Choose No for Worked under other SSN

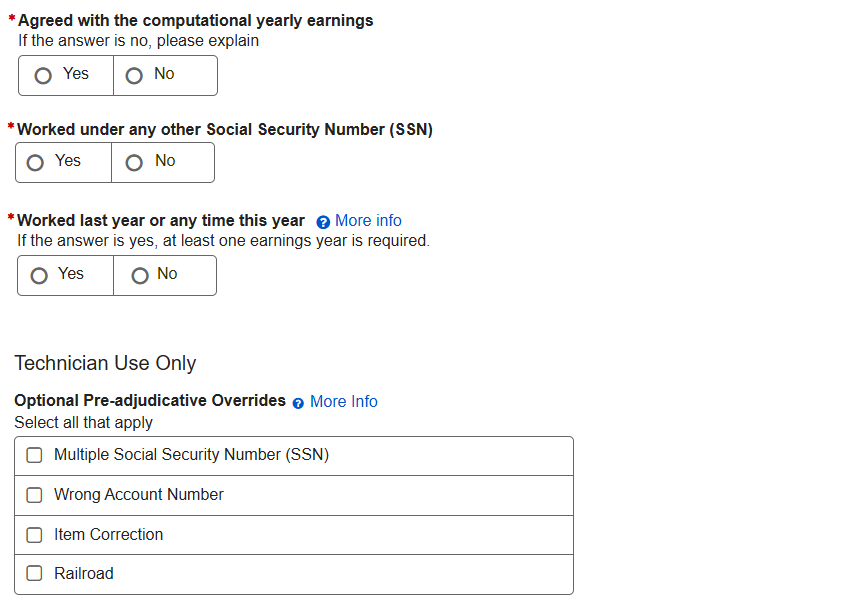coord(134,162)
